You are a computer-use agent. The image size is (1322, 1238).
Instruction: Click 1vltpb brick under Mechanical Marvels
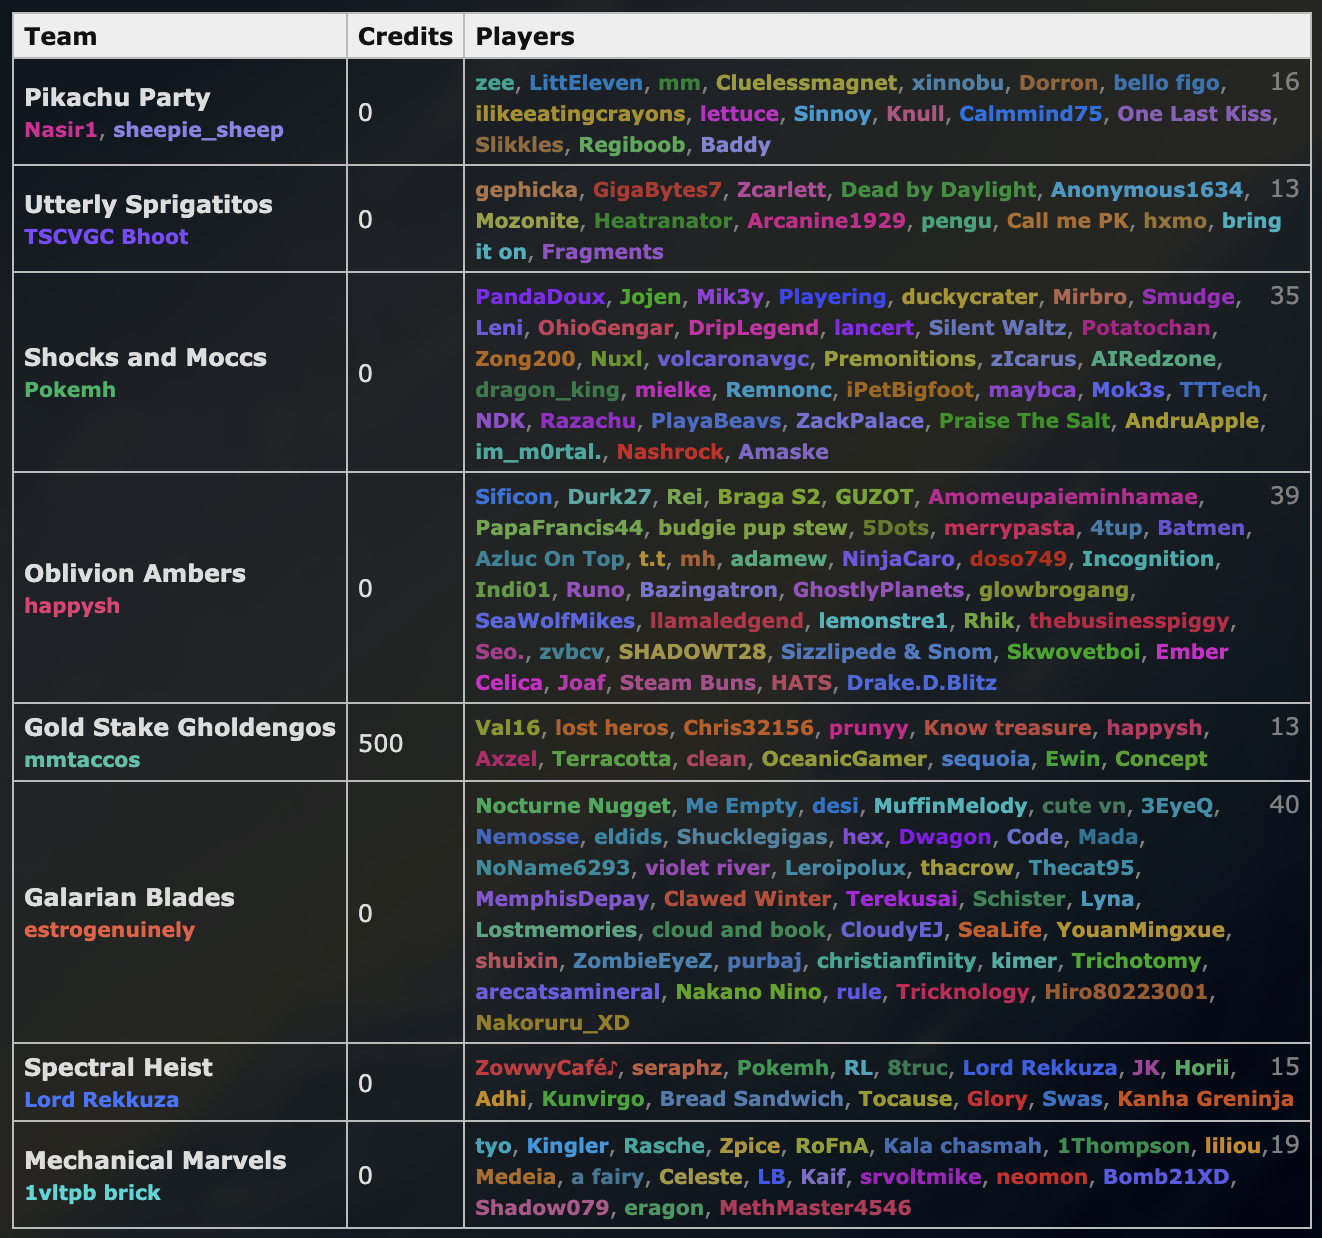click(x=92, y=1193)
